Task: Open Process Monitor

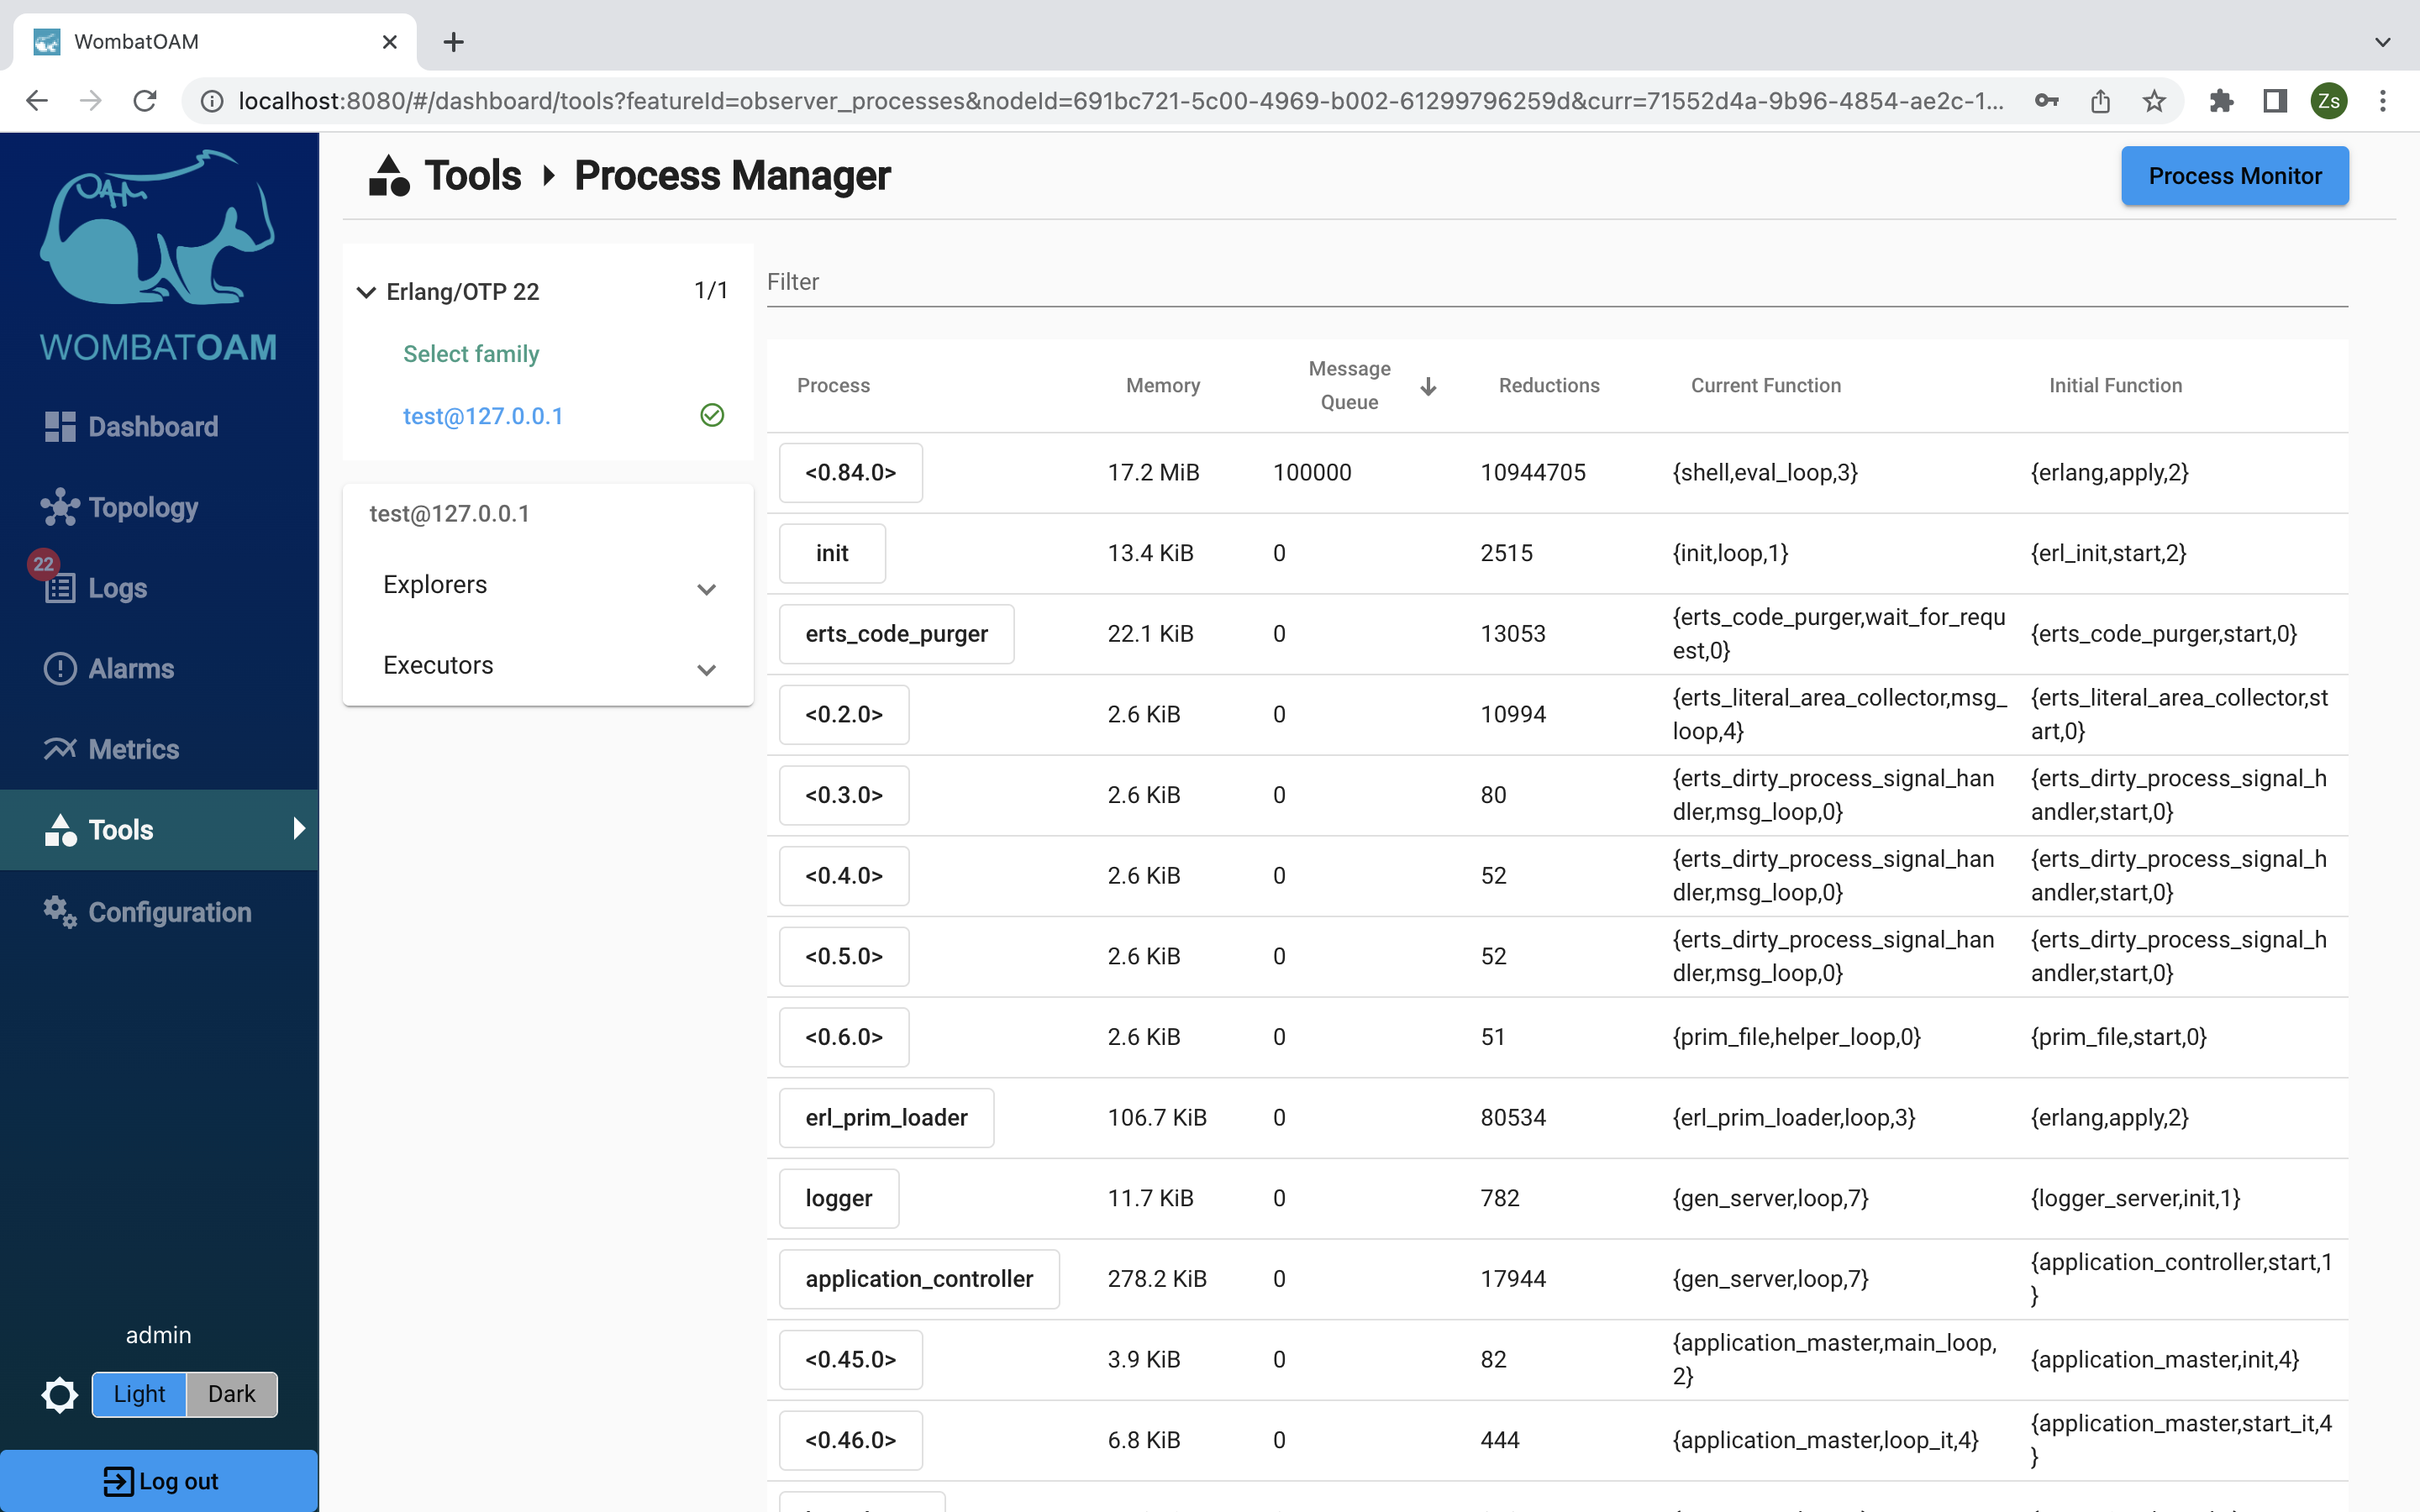Action: click(x=2234, y=176)
